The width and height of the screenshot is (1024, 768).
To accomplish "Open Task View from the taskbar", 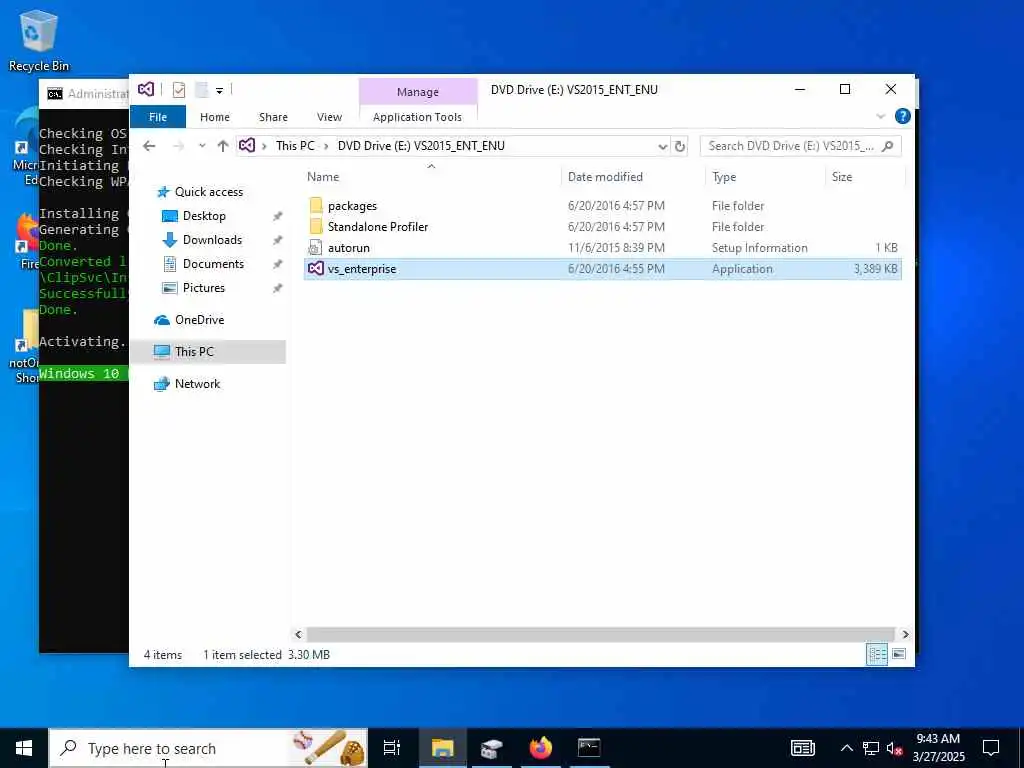I will tap(392, 748).
